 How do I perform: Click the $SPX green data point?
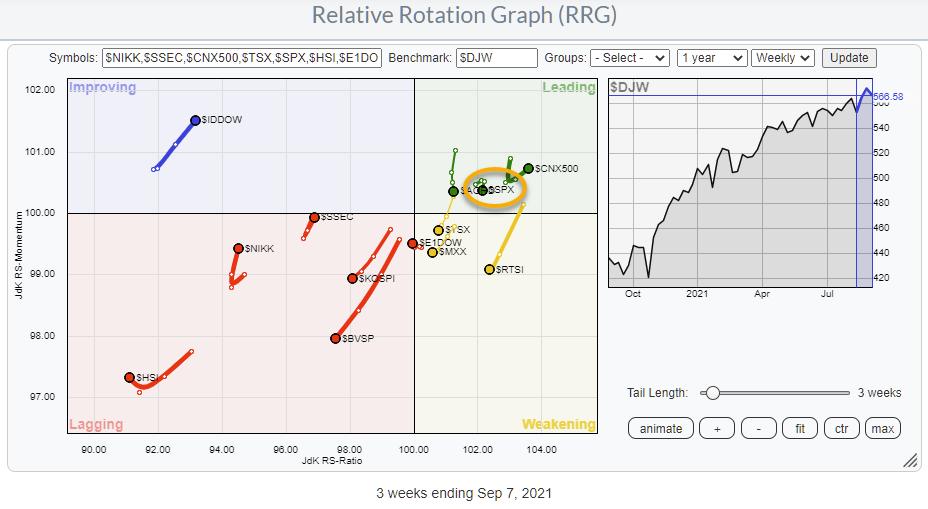coord(483,191)
